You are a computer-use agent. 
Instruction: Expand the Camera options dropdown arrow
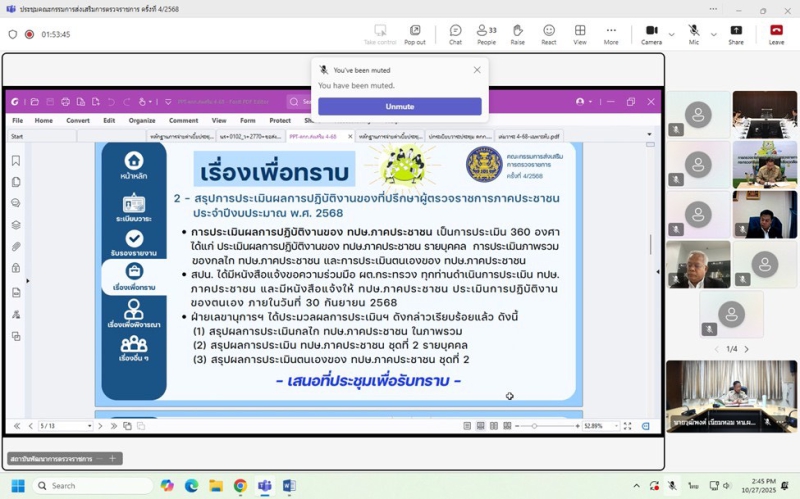(671, 33)
